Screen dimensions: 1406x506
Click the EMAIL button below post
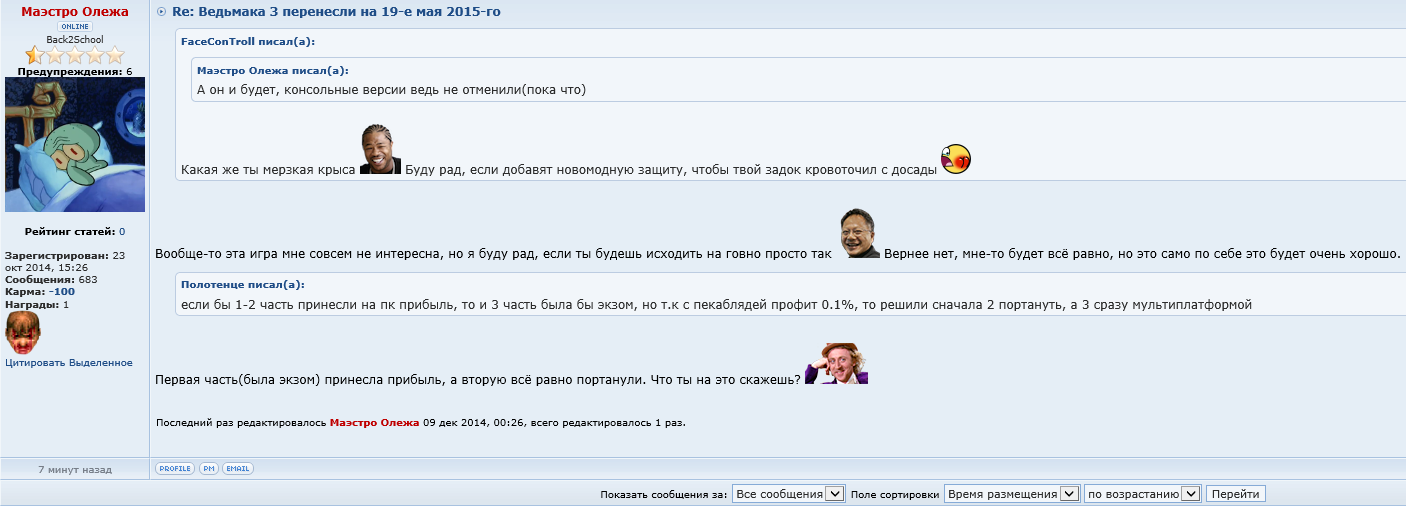[238, 468]
